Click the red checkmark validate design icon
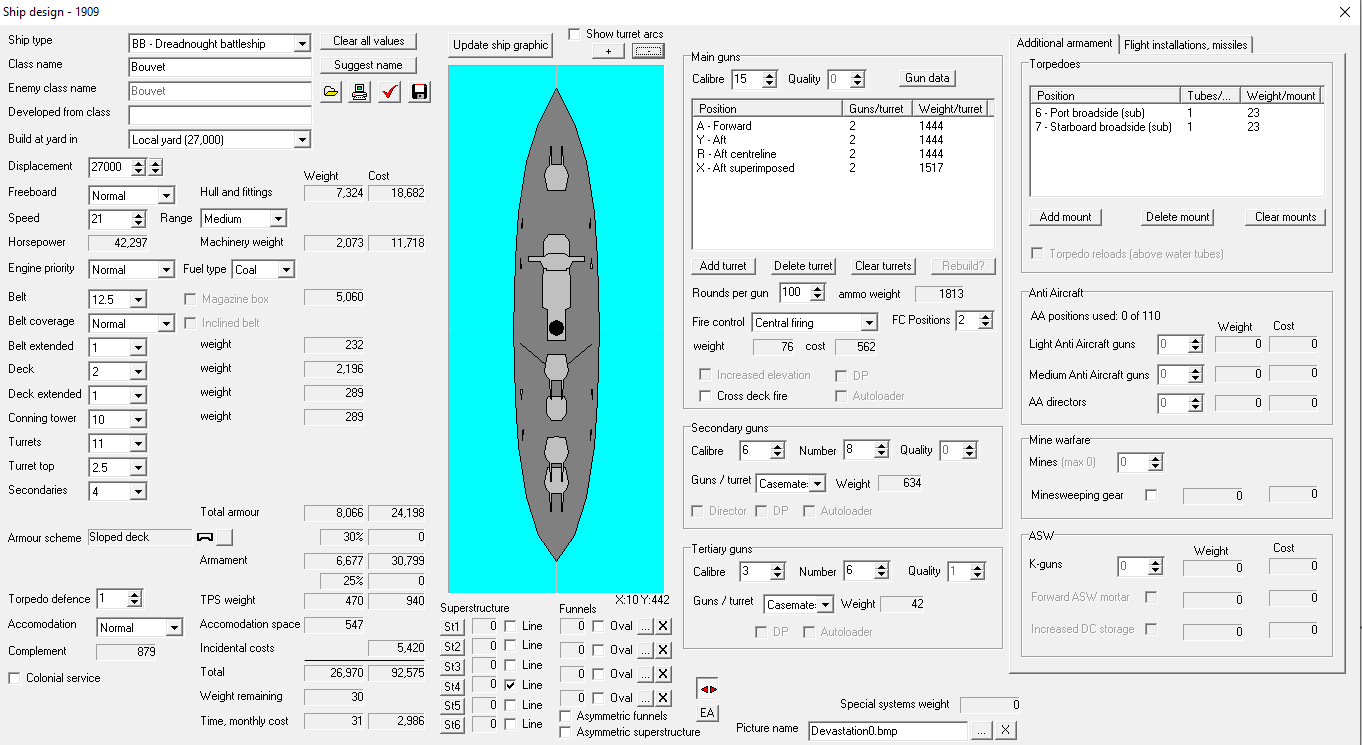Image resolution: width=1362 pixels, height=745 pixels. click(390, 92)
